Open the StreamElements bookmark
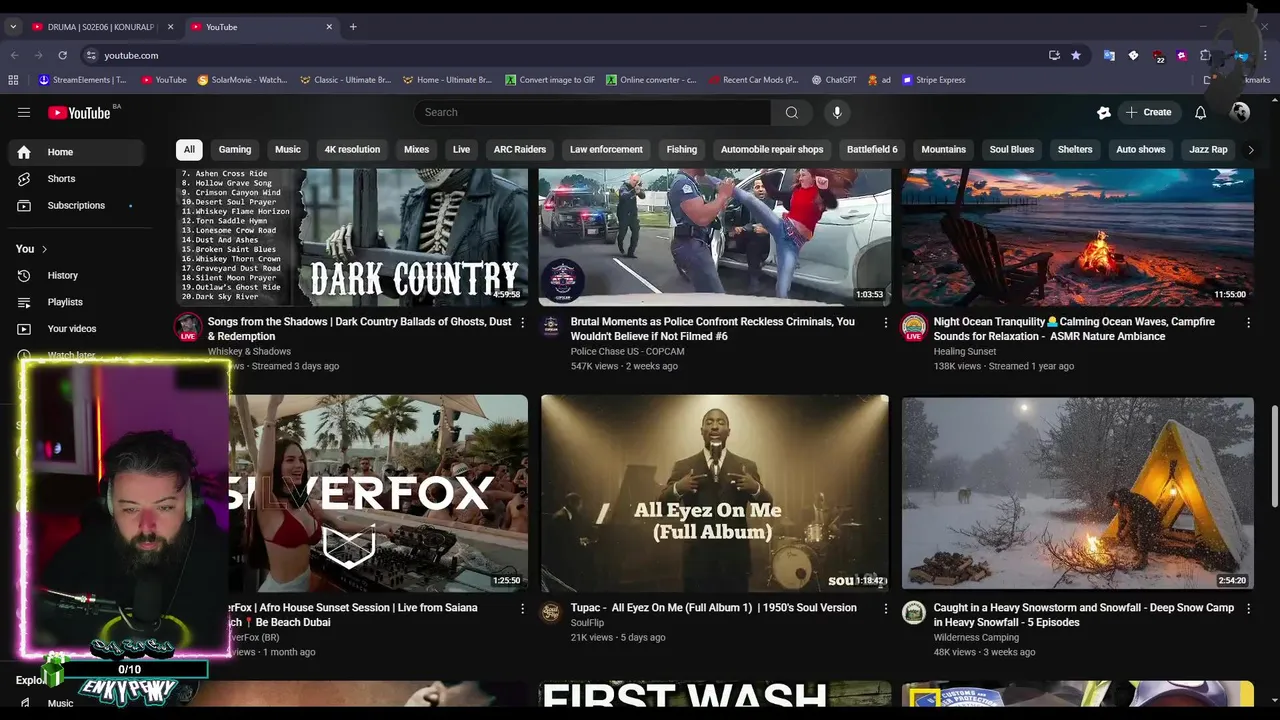The image size is (1280, 720). (x=83, y=80)
